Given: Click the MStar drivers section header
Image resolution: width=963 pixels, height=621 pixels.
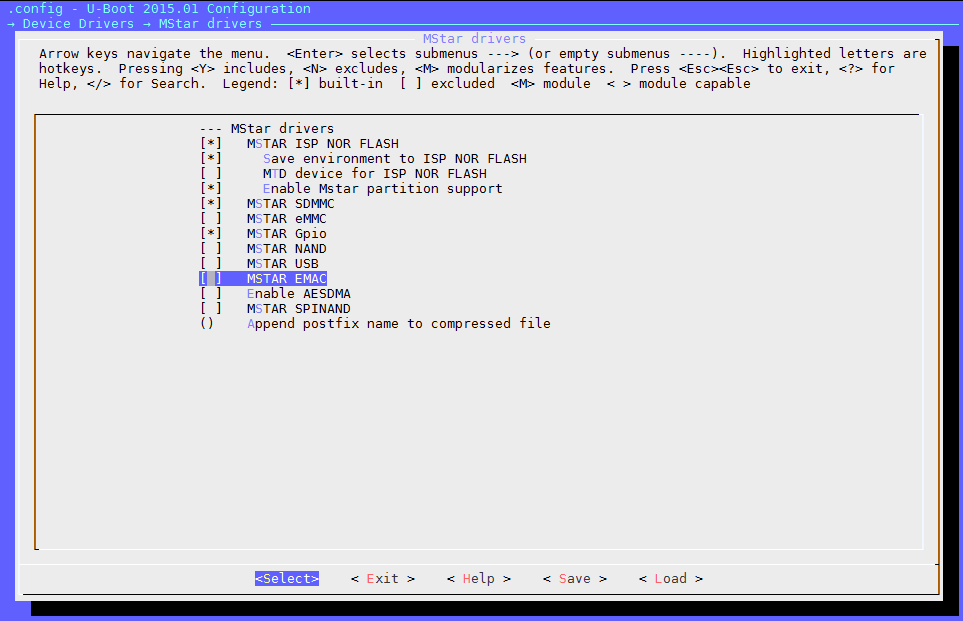Looking at the screenshot, I should [x=282, y=129].
